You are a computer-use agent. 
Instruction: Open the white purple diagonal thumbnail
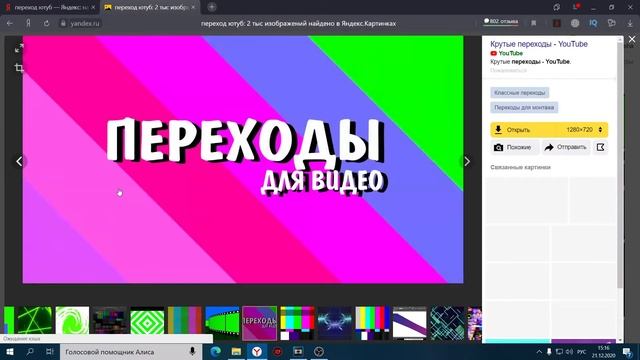[409, 323]
